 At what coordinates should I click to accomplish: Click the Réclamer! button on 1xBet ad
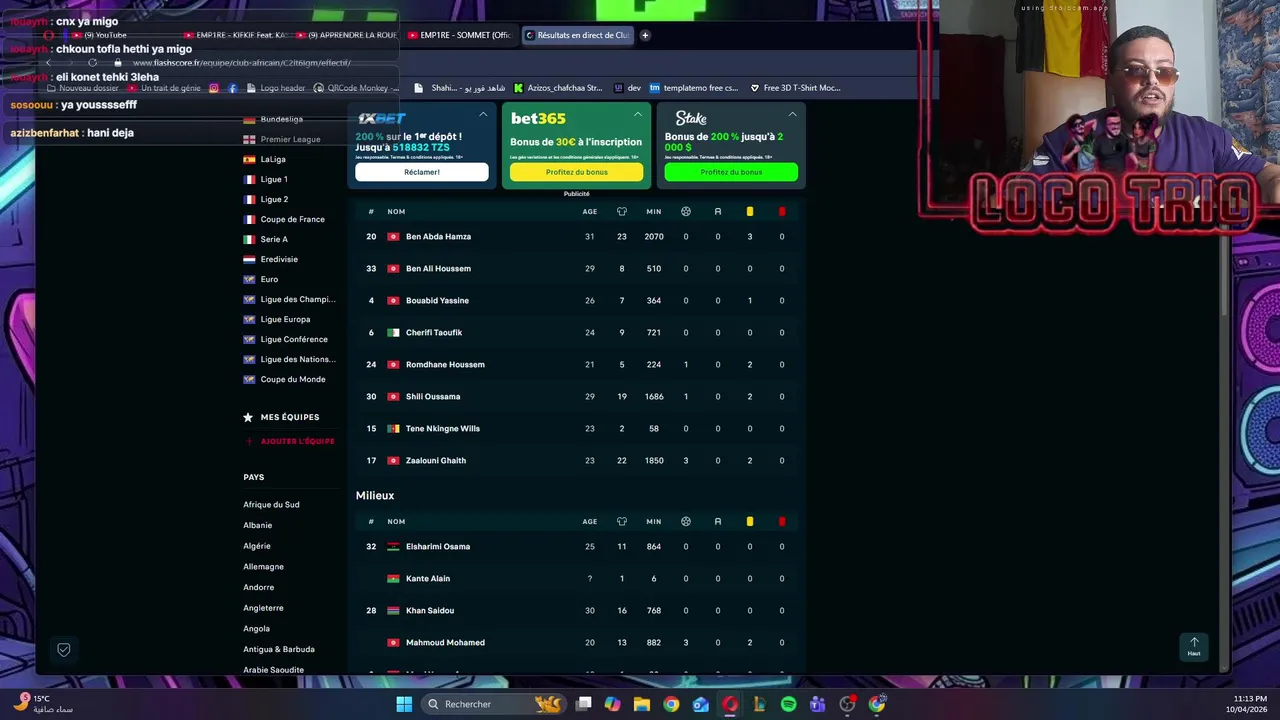coord(422,172)
